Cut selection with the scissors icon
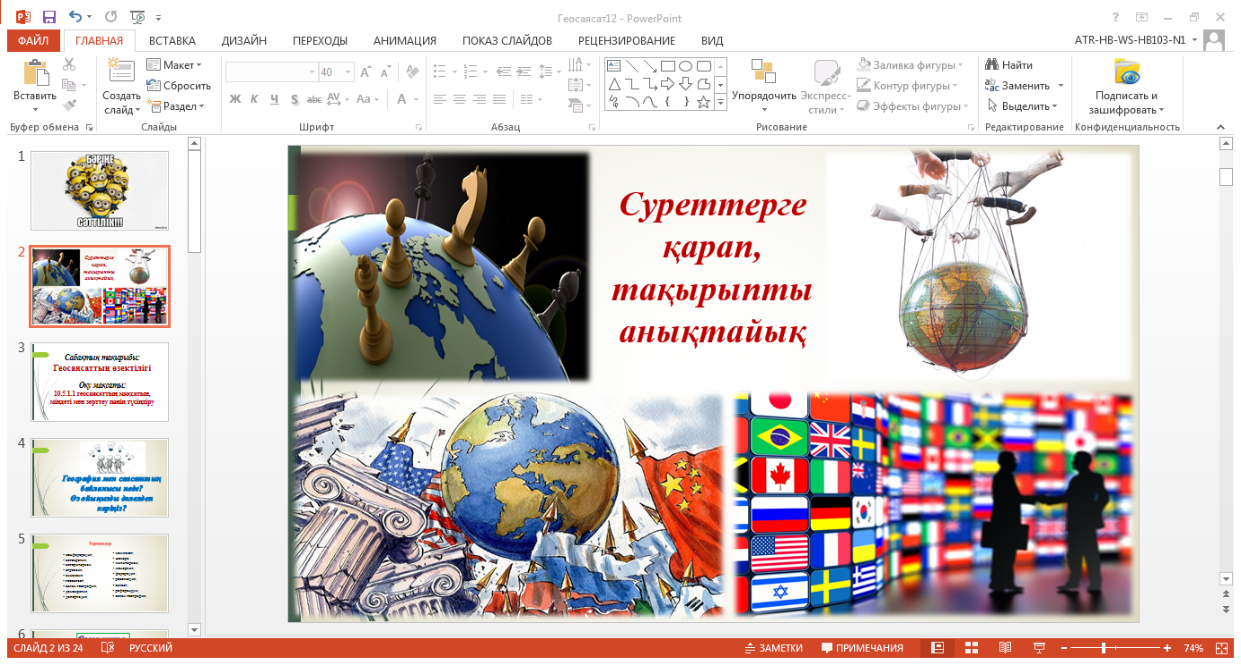The width and height of the screenshot is (1241, 665). click(69, 65)
